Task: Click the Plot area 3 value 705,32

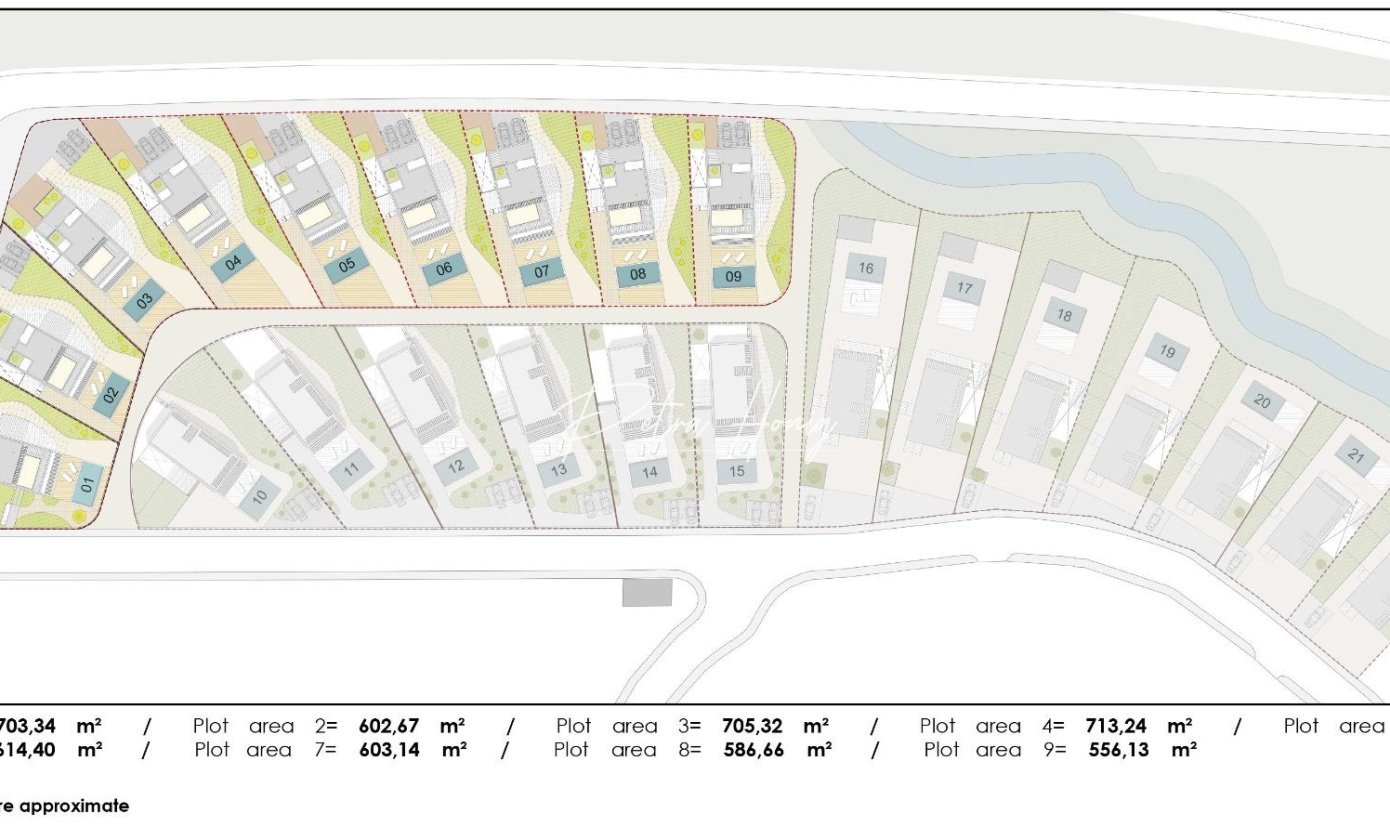Action: pos(751,726)
